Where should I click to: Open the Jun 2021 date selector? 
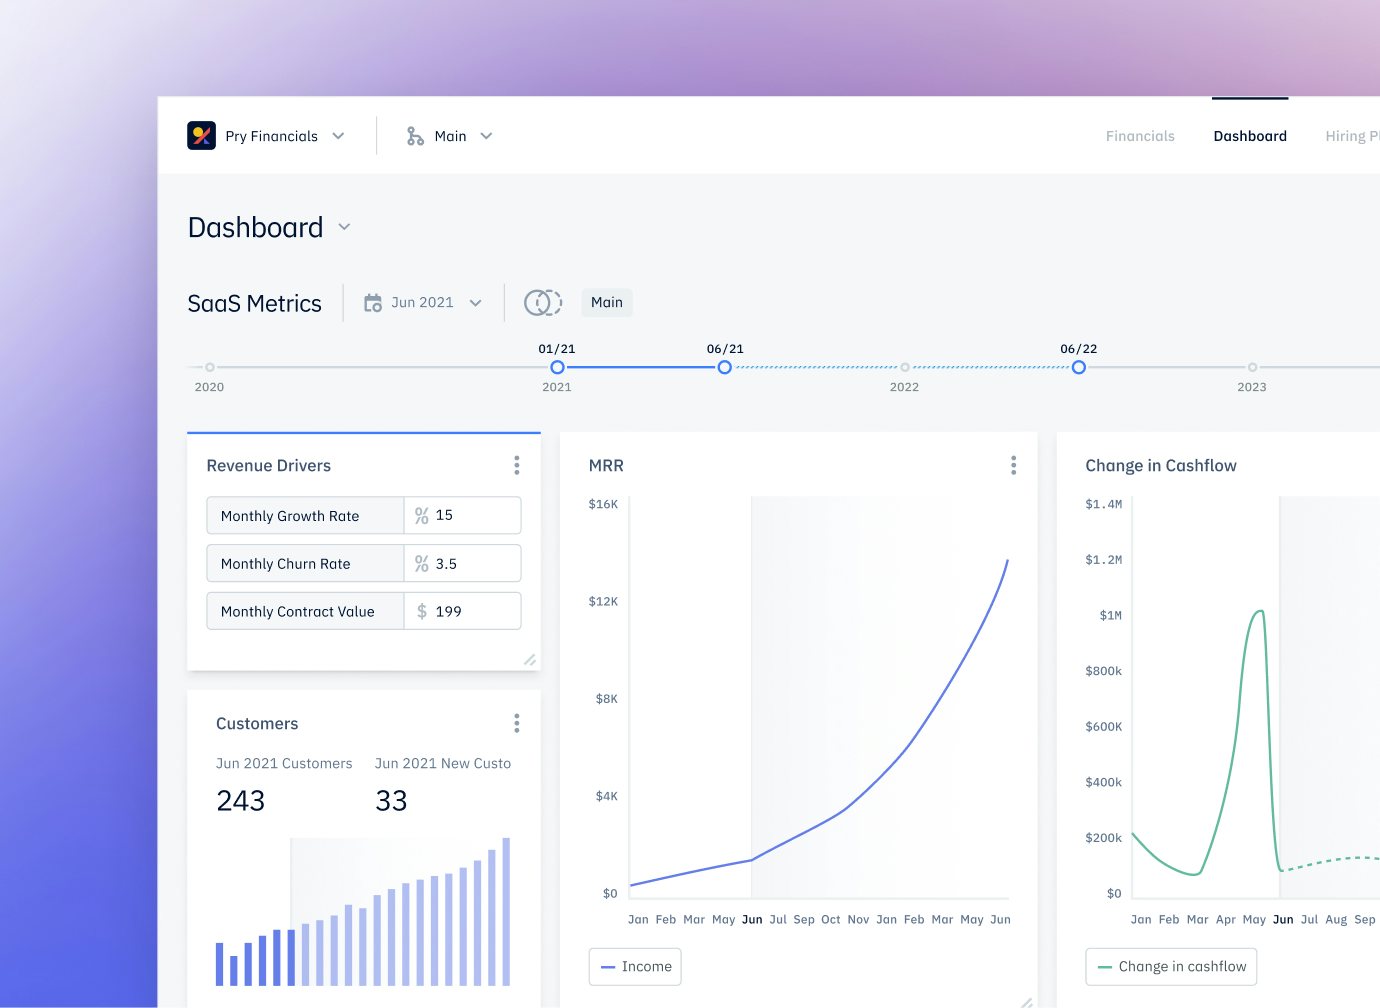tap(423, 303)
